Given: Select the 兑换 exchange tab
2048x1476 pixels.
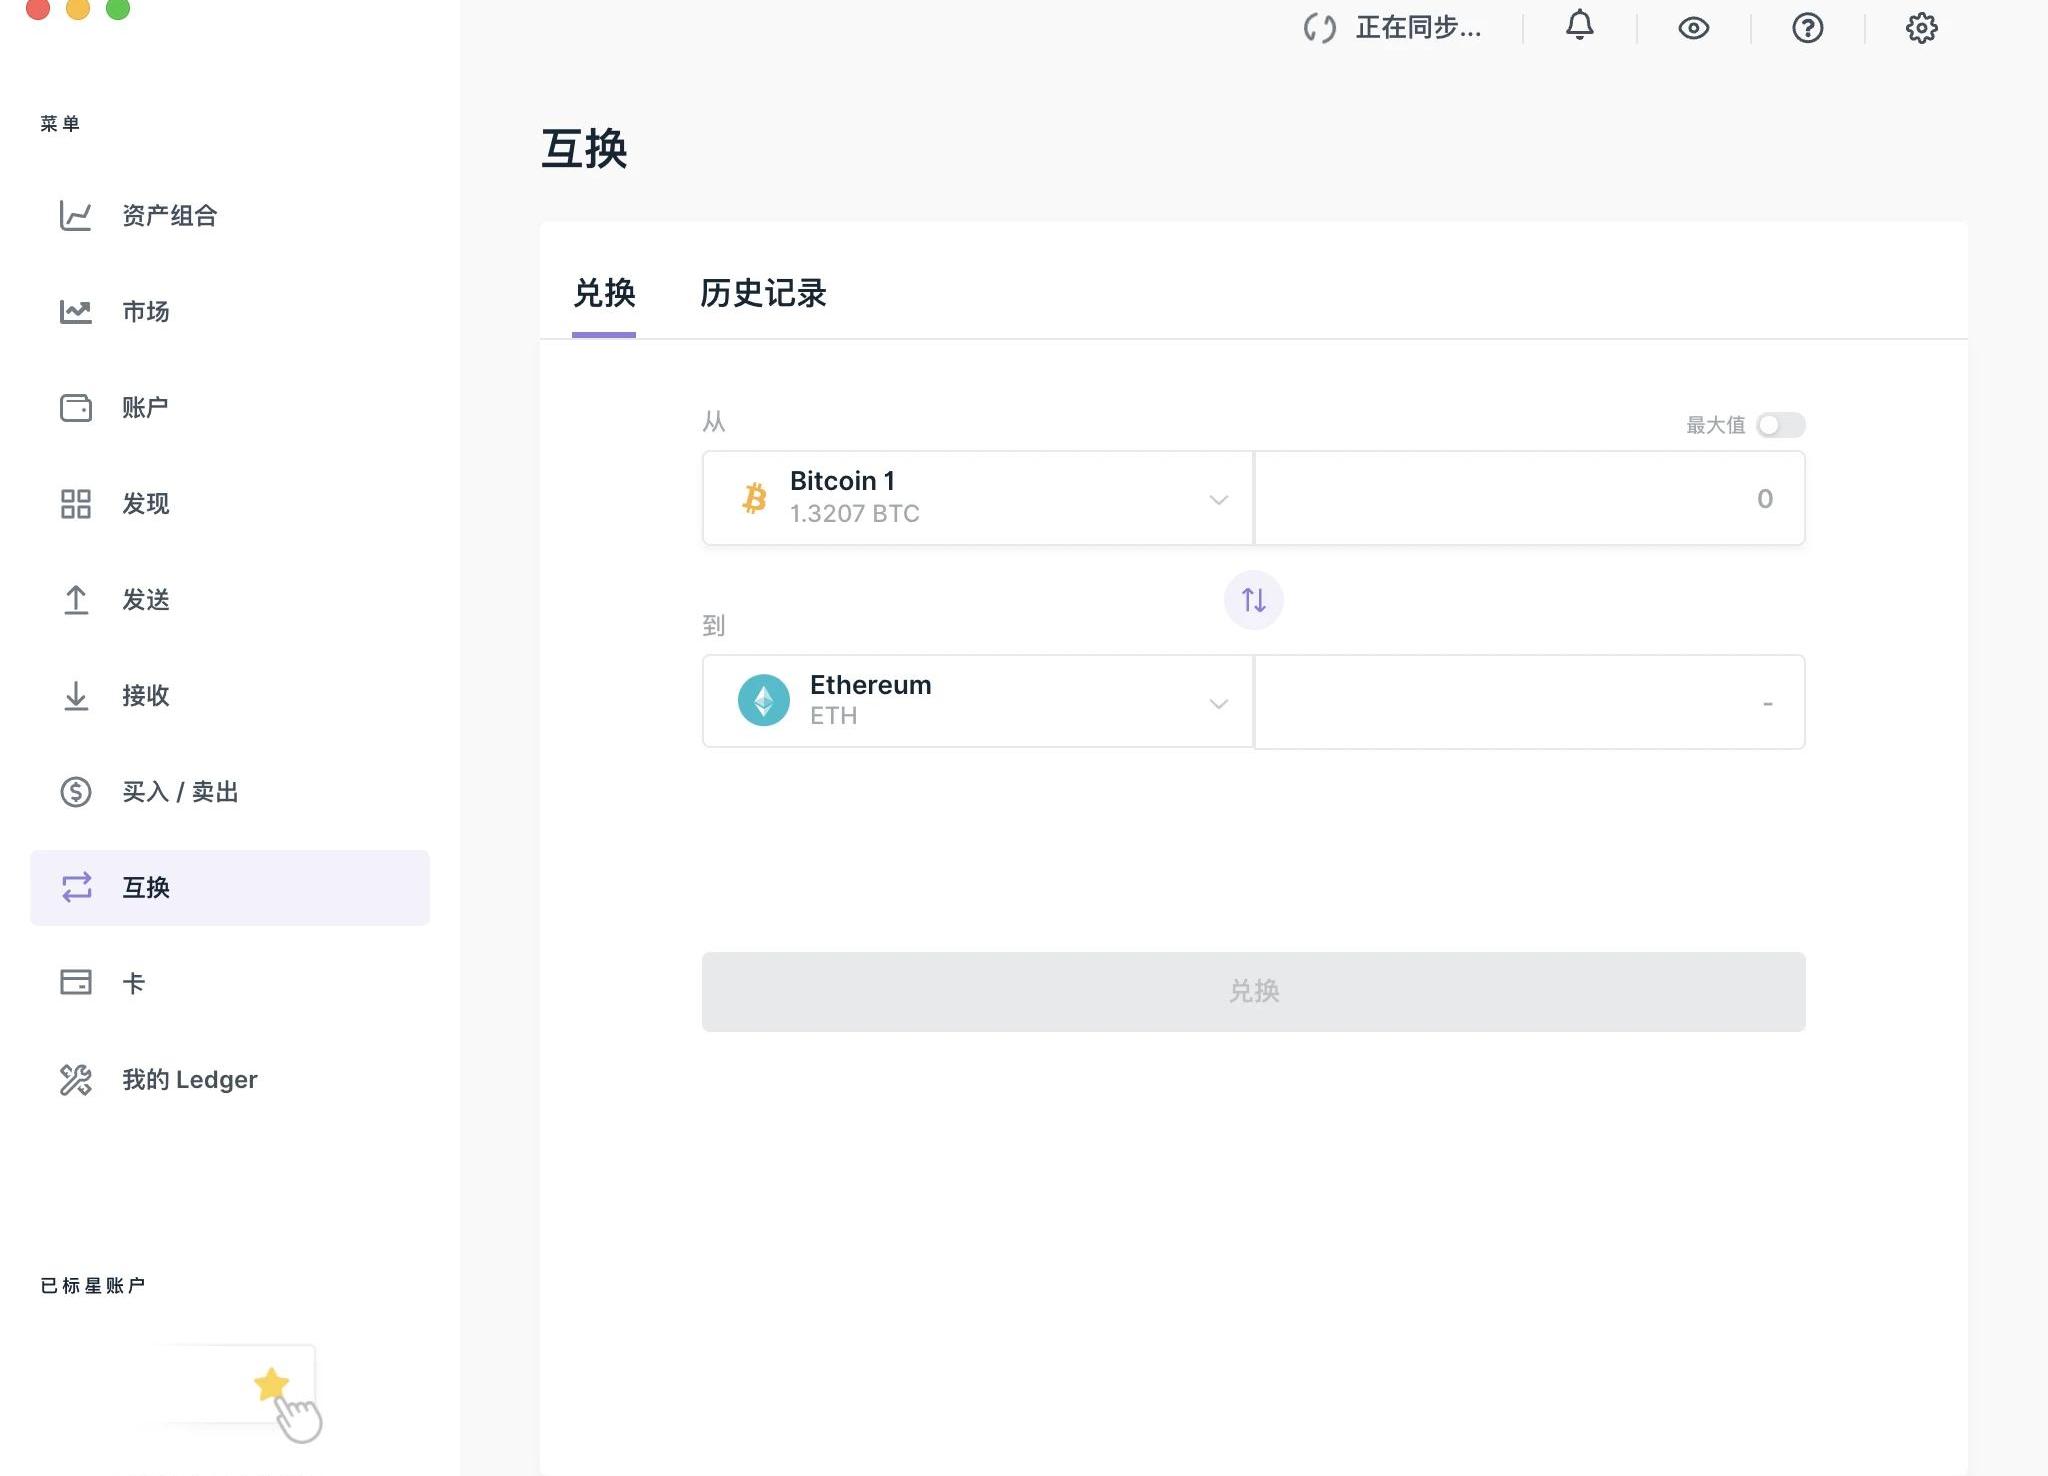Looking at the screenshot, I should [604, 293].
